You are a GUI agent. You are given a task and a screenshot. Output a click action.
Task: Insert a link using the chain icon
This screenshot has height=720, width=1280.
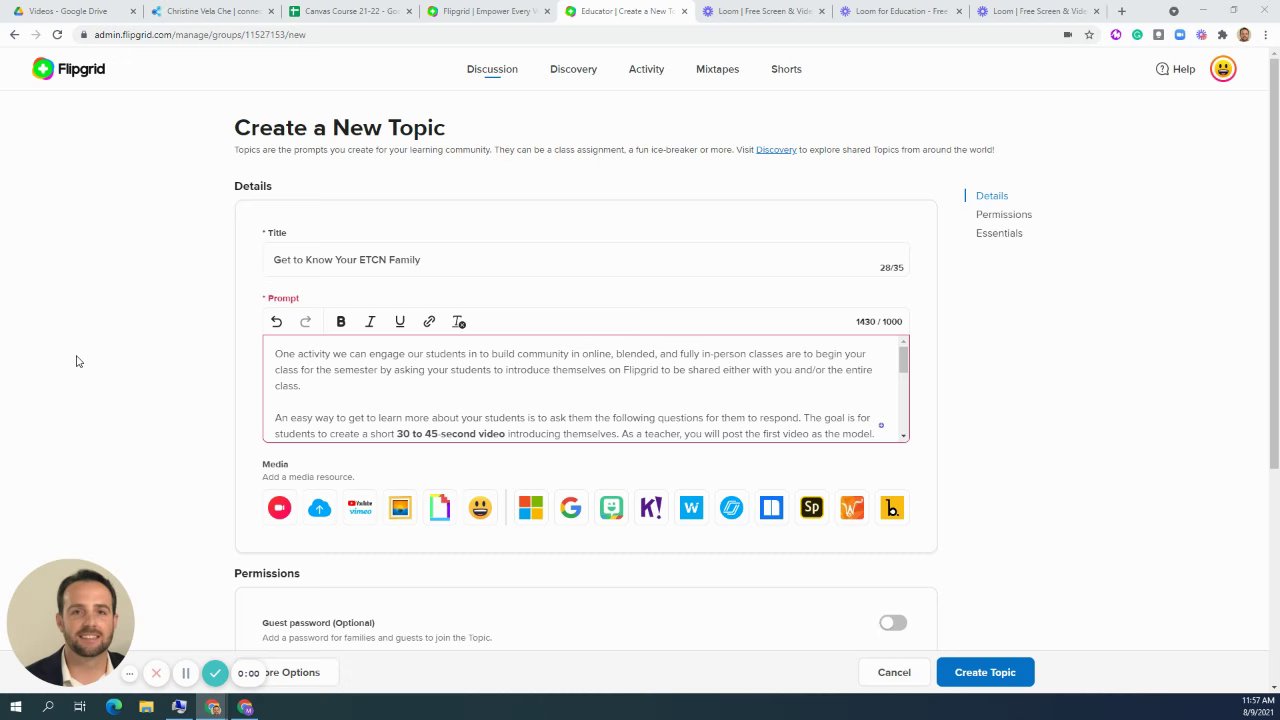coord(429,322)
